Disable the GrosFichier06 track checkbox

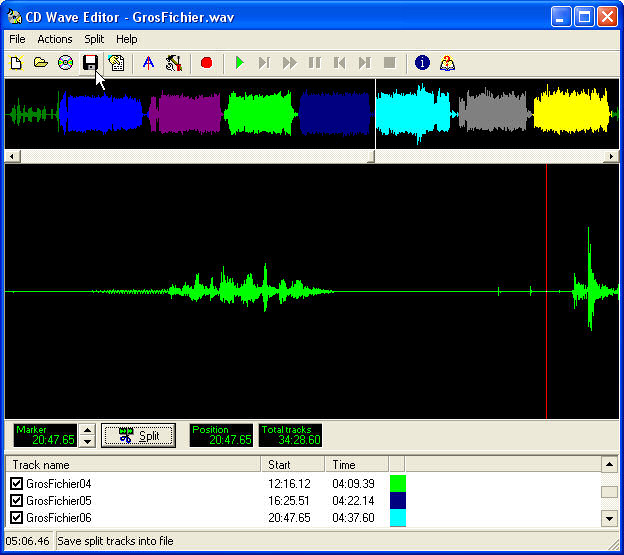click(16, 518)
